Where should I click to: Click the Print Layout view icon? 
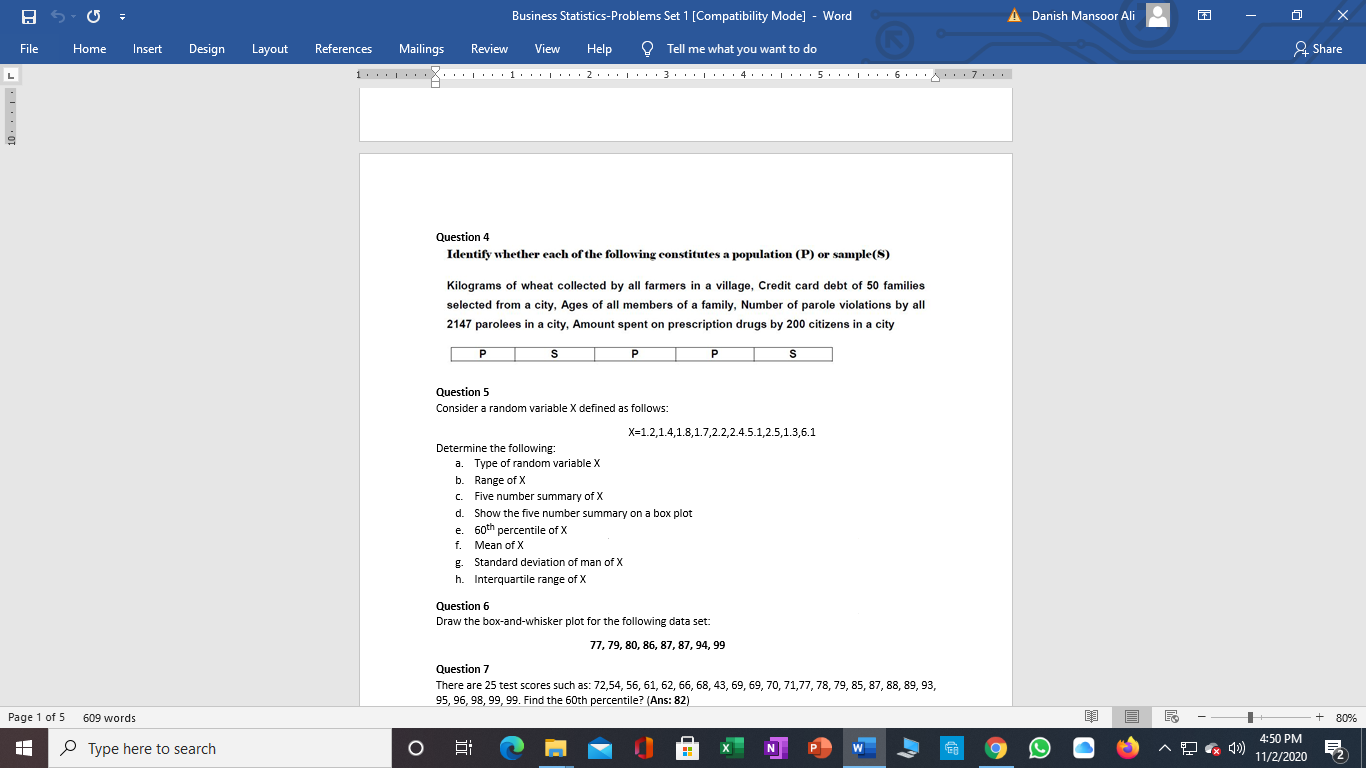coord(1131,716)
